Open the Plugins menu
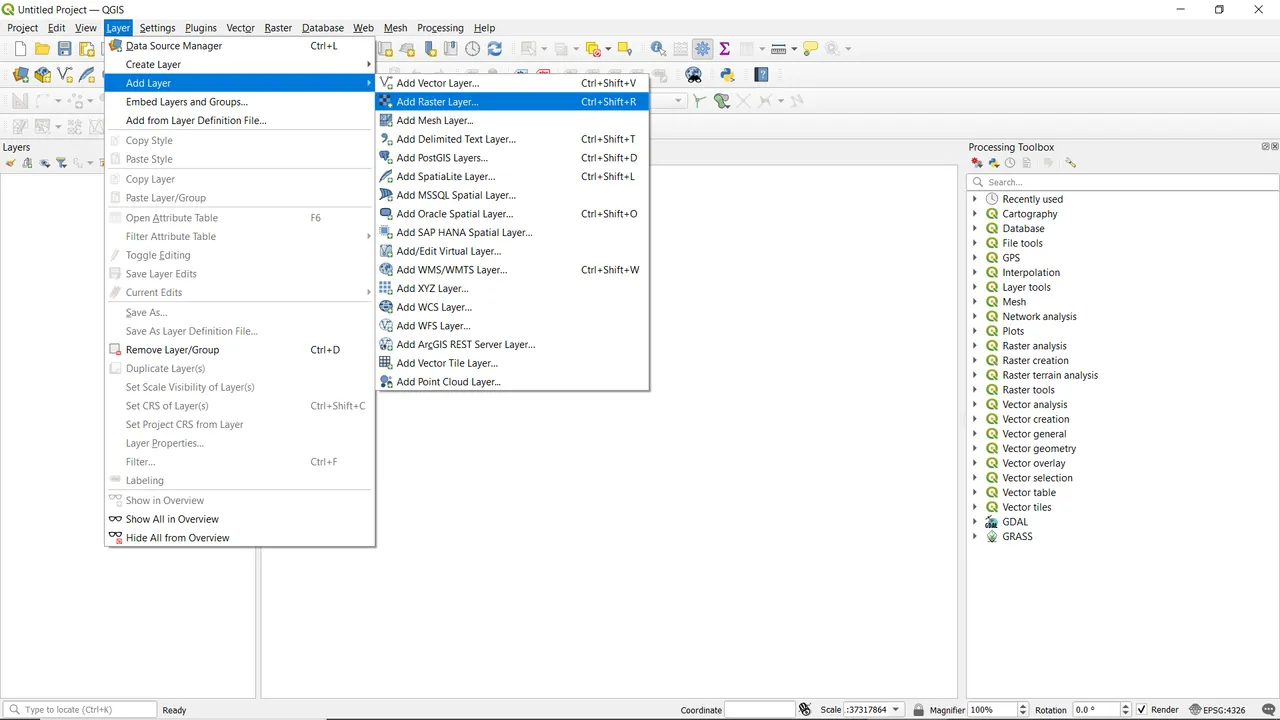 (201, 28)
